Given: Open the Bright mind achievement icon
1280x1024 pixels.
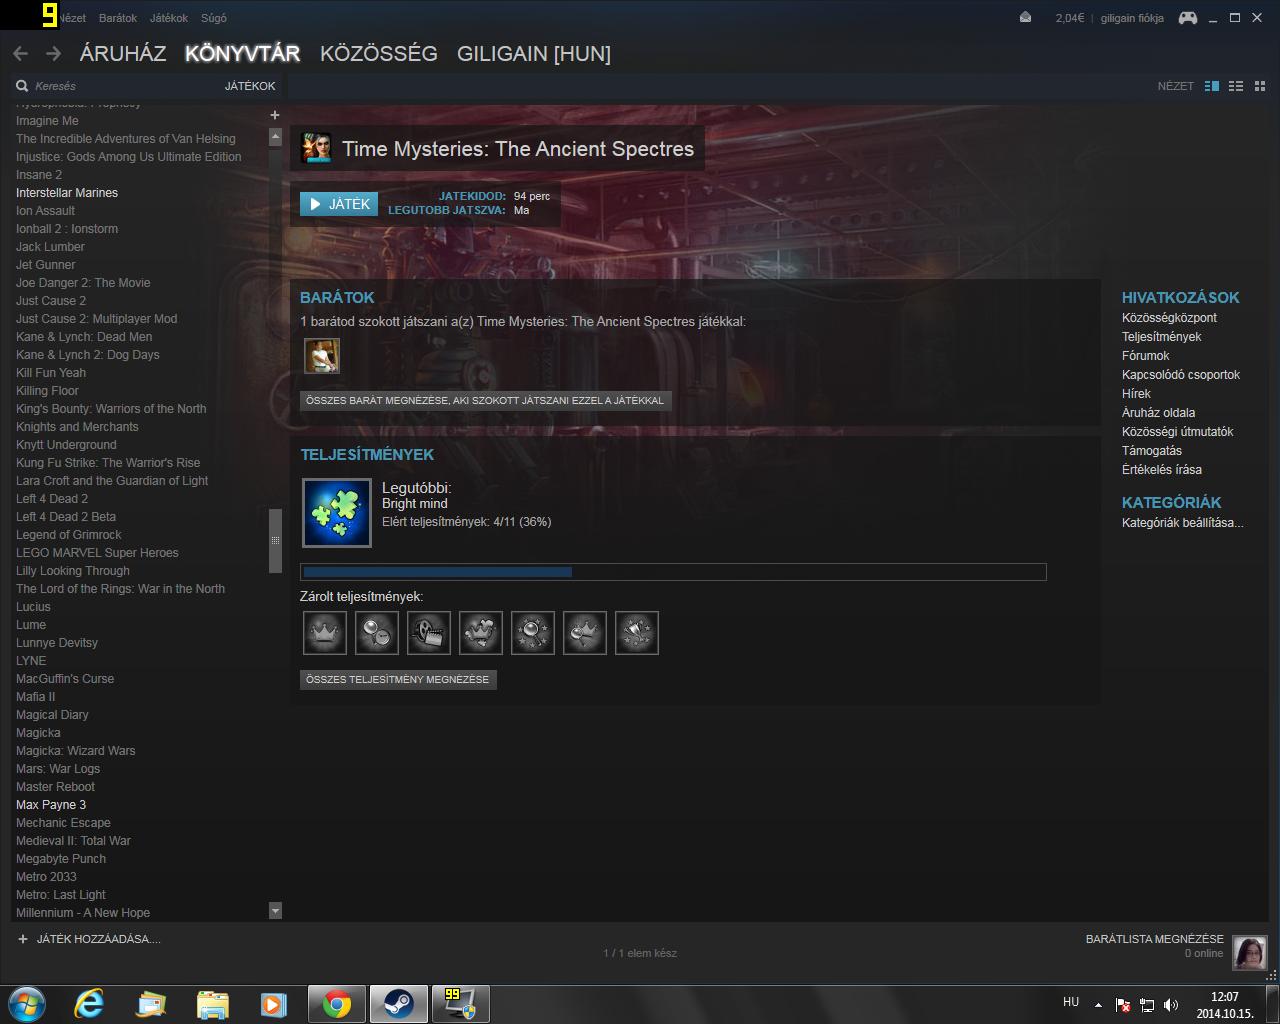Looking at the screenshot, I should (x=337, y=513).
